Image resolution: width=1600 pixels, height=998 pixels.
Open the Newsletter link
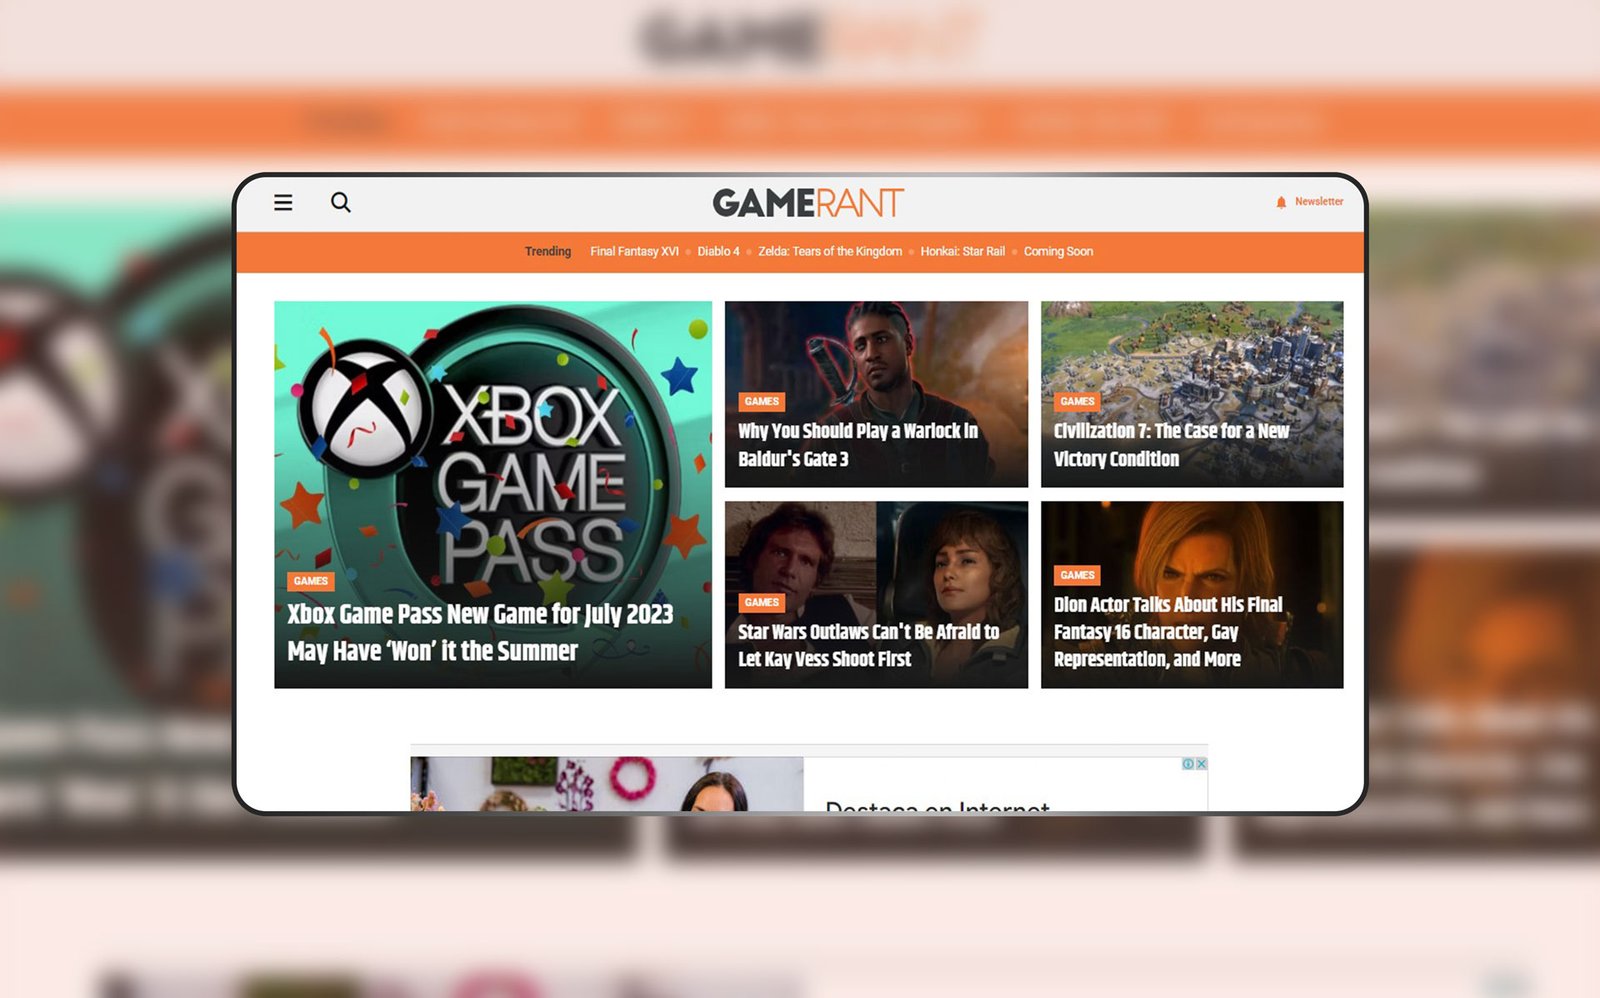[x=1319, y=201]
